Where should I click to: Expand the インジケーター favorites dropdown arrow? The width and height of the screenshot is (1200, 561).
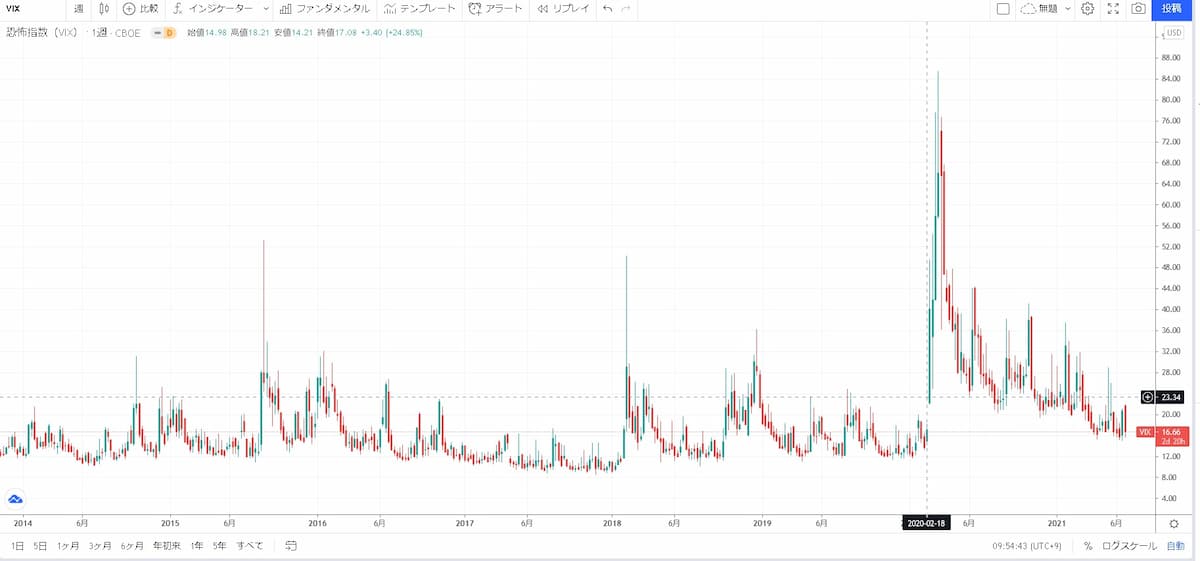(x=265, y=9)
